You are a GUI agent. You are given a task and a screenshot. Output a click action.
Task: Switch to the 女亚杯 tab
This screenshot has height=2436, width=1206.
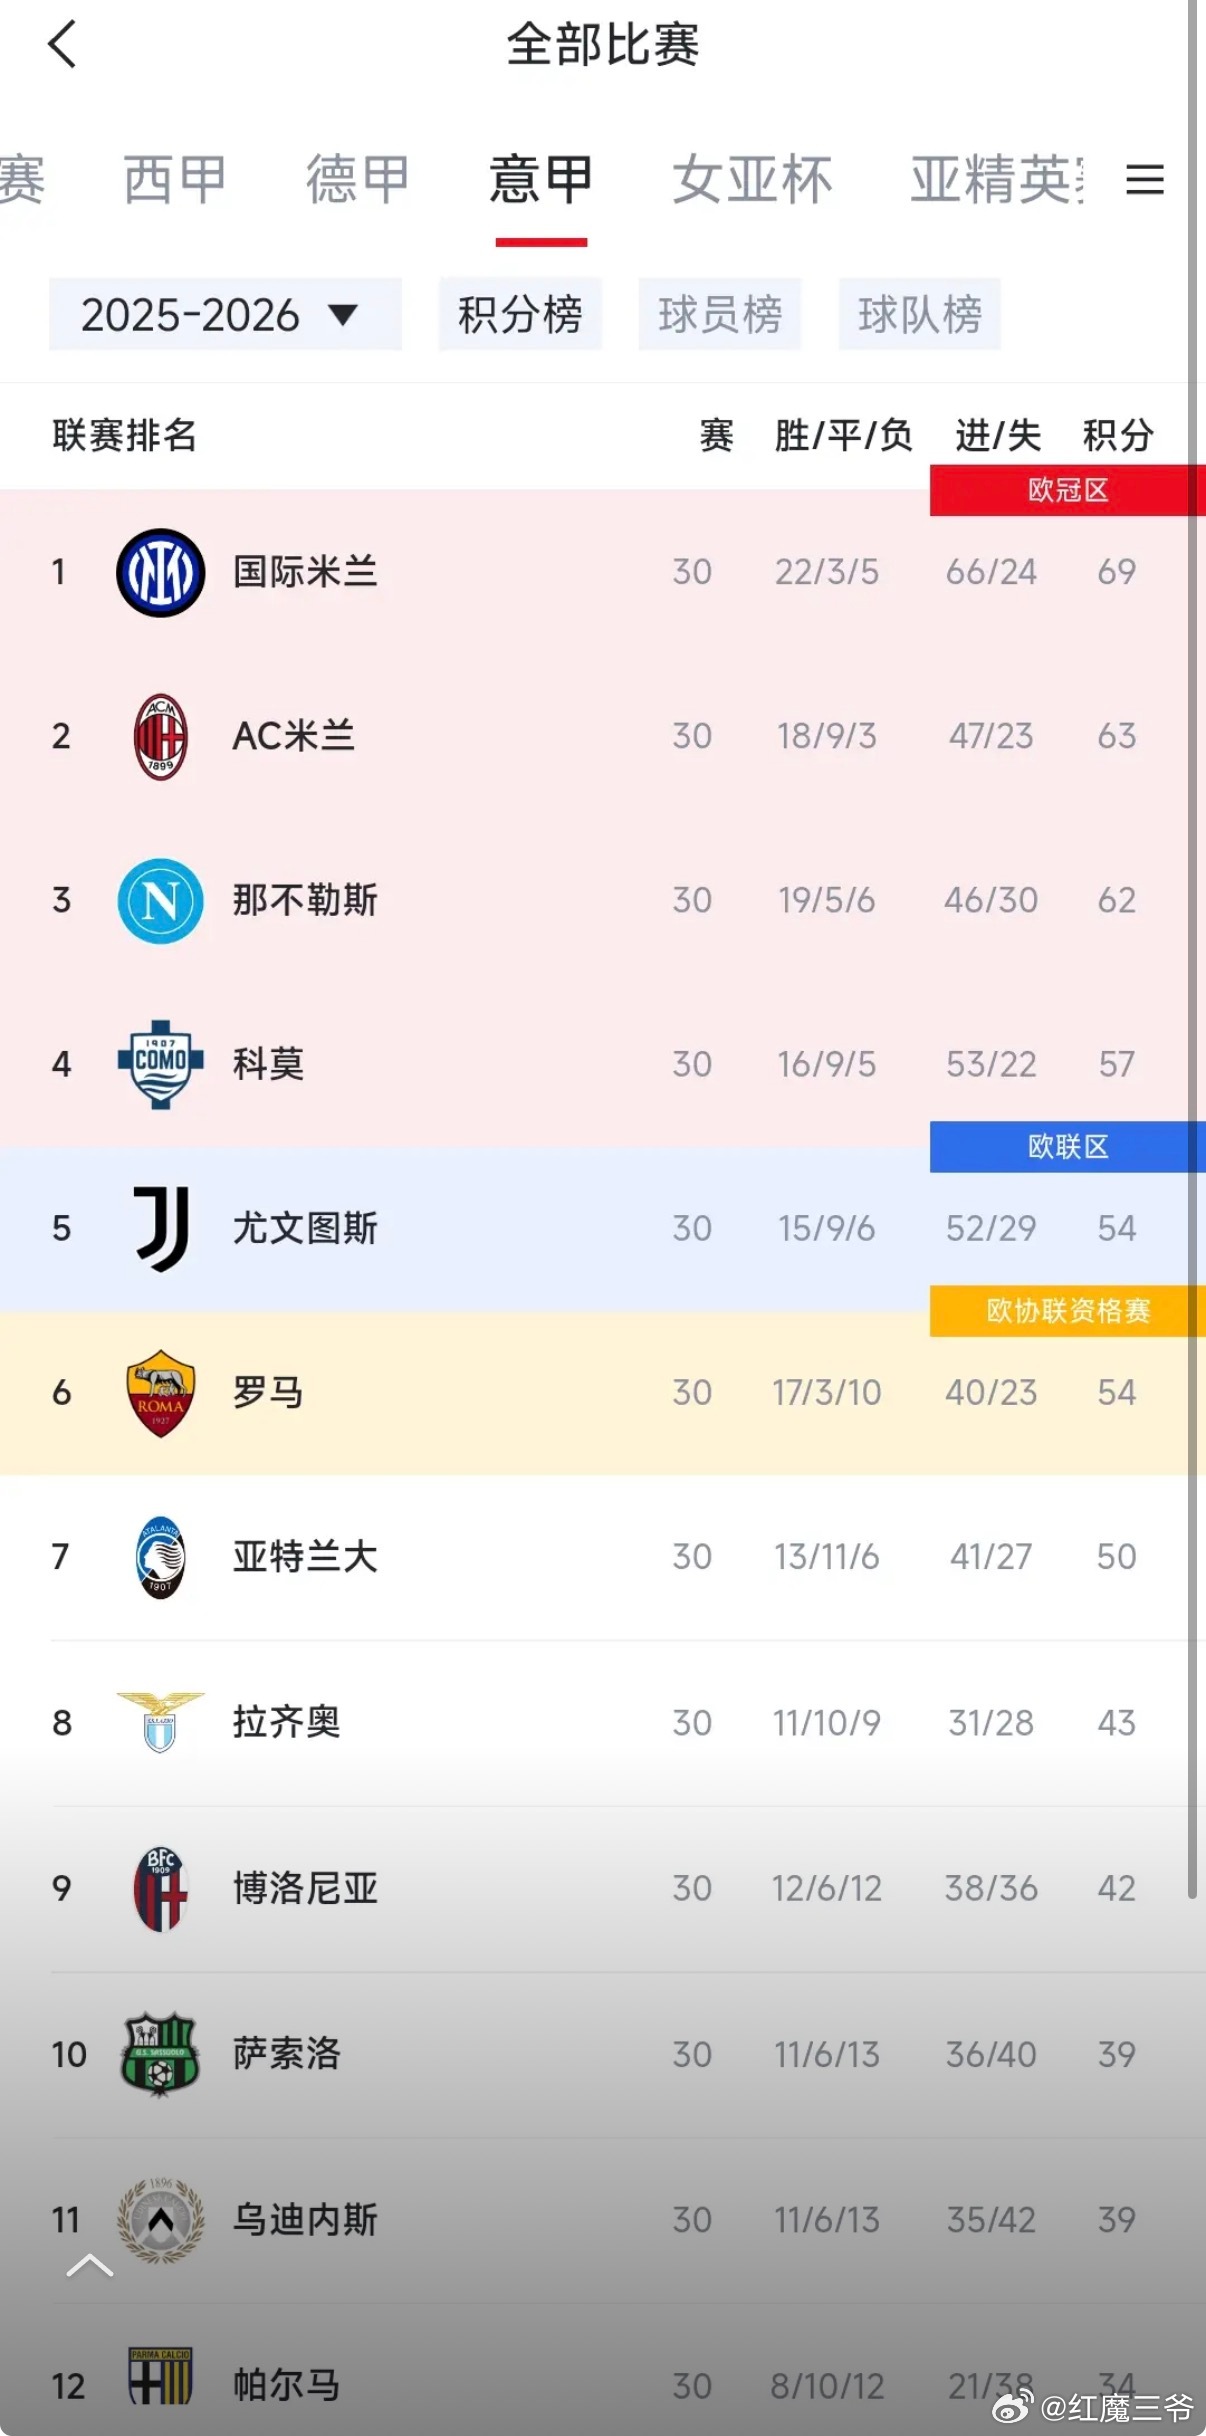[x=753, y=180]
